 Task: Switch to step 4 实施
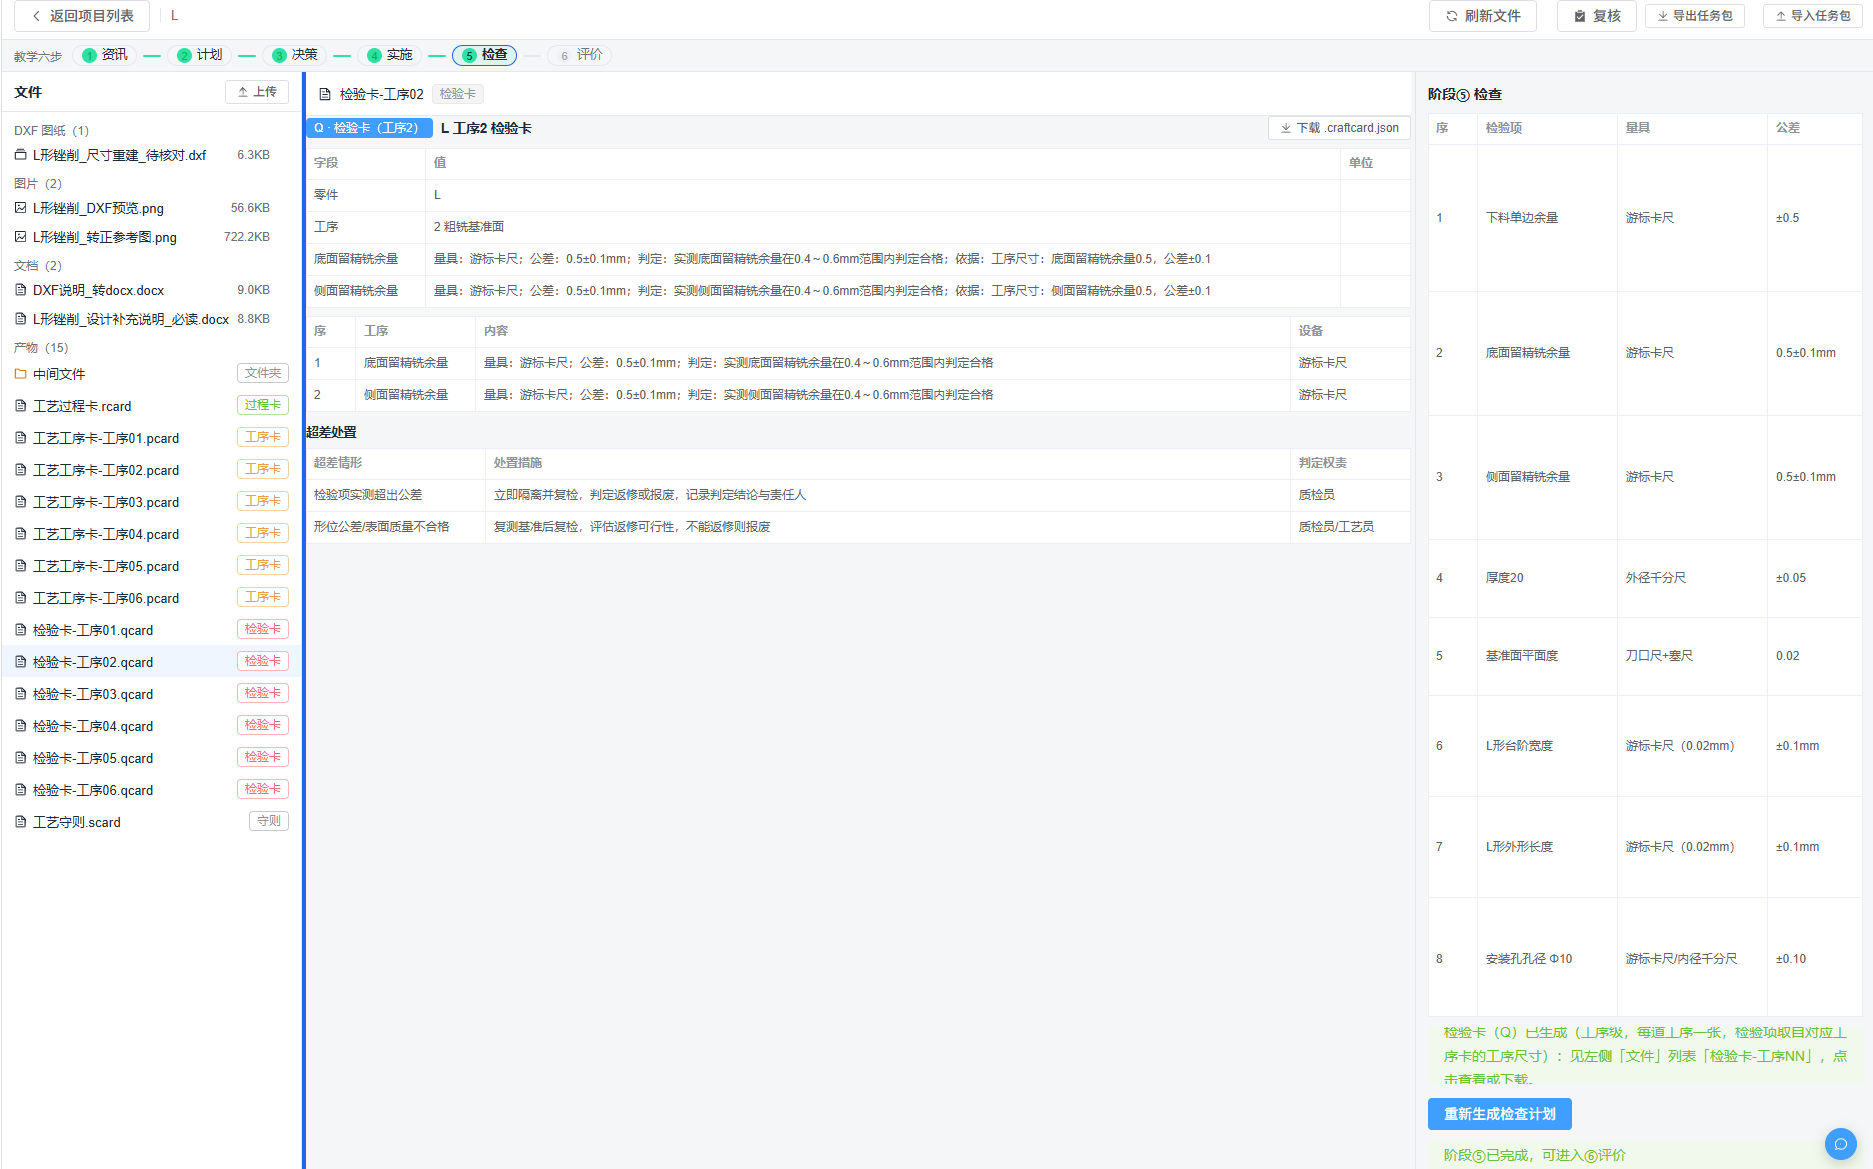coord(389,55)
